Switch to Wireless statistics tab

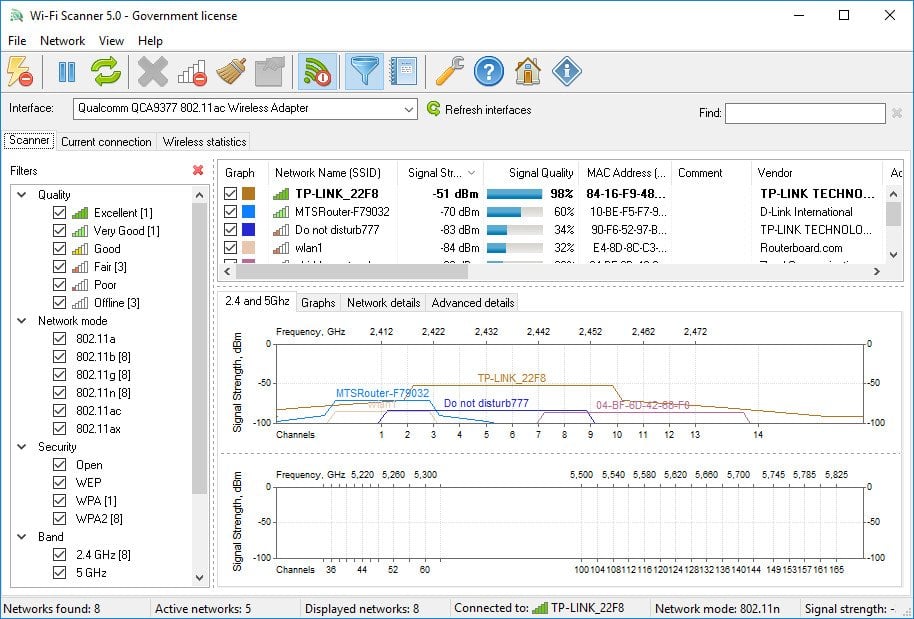pyautogui.click(x=205, y=142)
